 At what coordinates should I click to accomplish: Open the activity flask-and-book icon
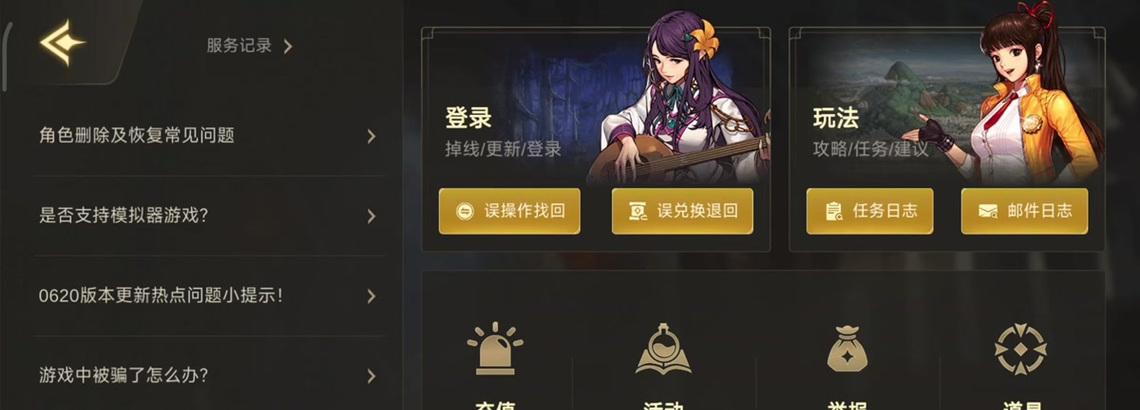(663, 348)
